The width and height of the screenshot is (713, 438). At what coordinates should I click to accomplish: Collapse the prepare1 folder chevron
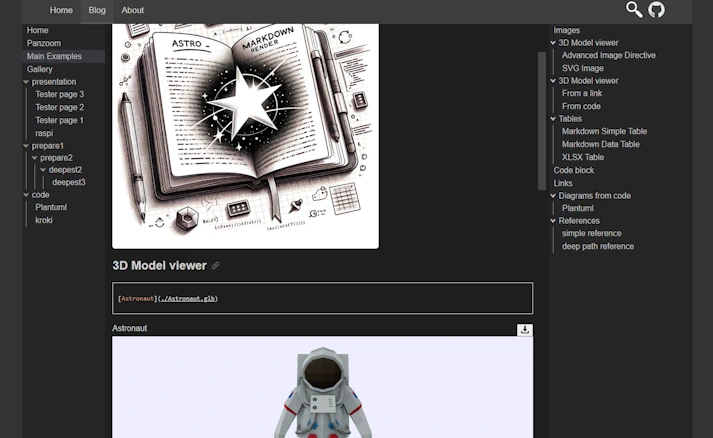click(26, 146)
